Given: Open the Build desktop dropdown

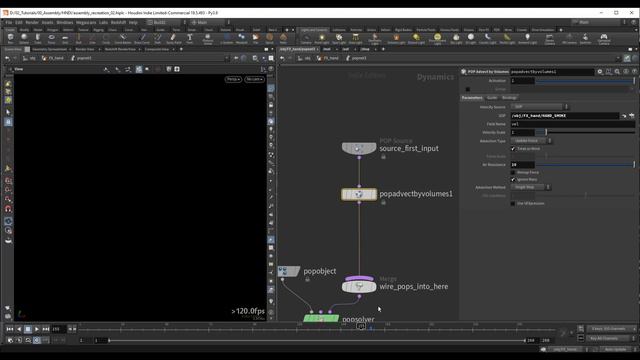Looking at the screenshot, I should pyautogui.click(x=167, y=22).
